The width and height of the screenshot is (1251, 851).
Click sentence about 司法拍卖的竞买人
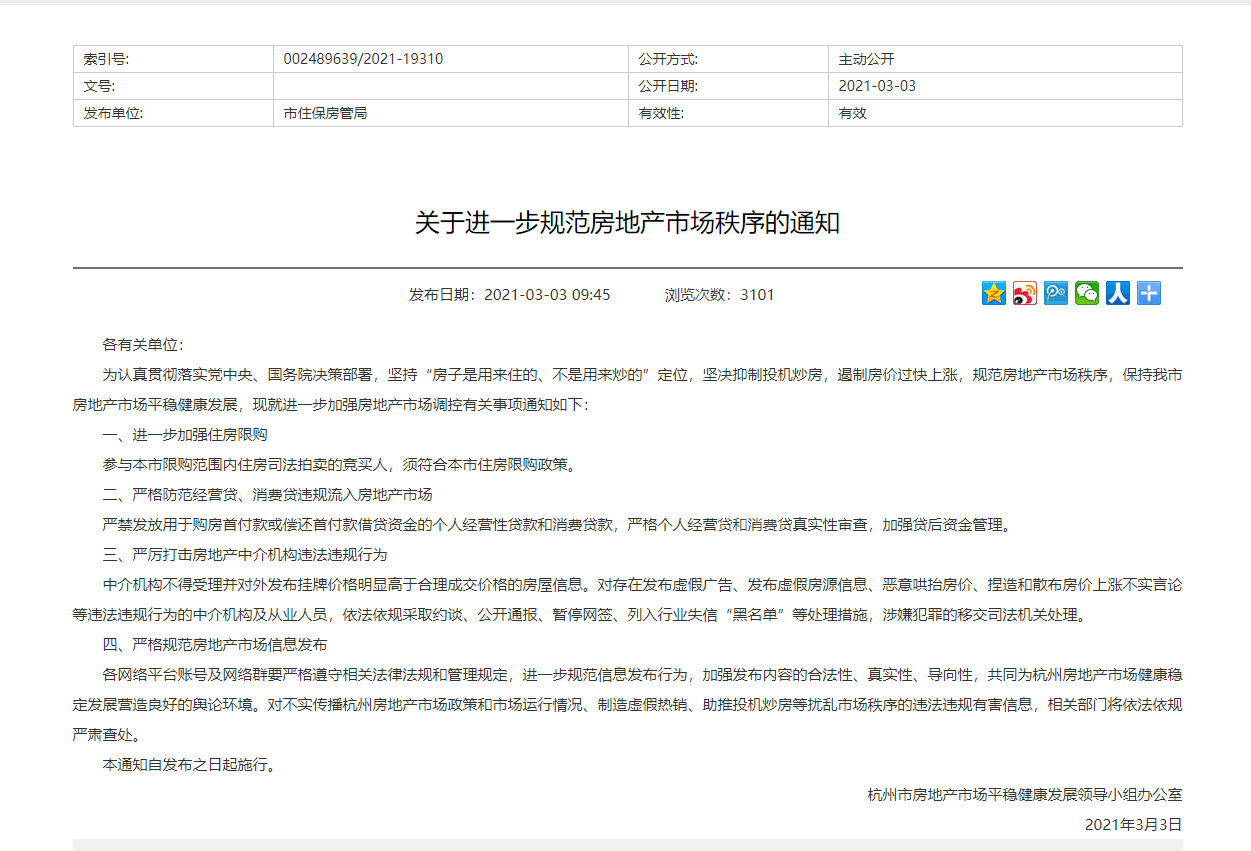point(340,464)
